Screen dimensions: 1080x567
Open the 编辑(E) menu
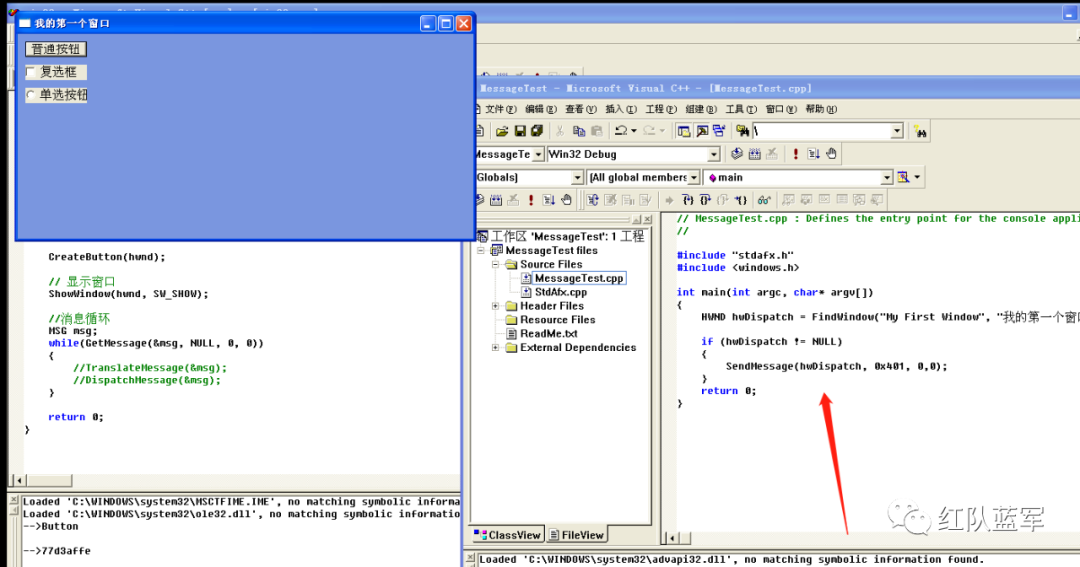[540, 109]
